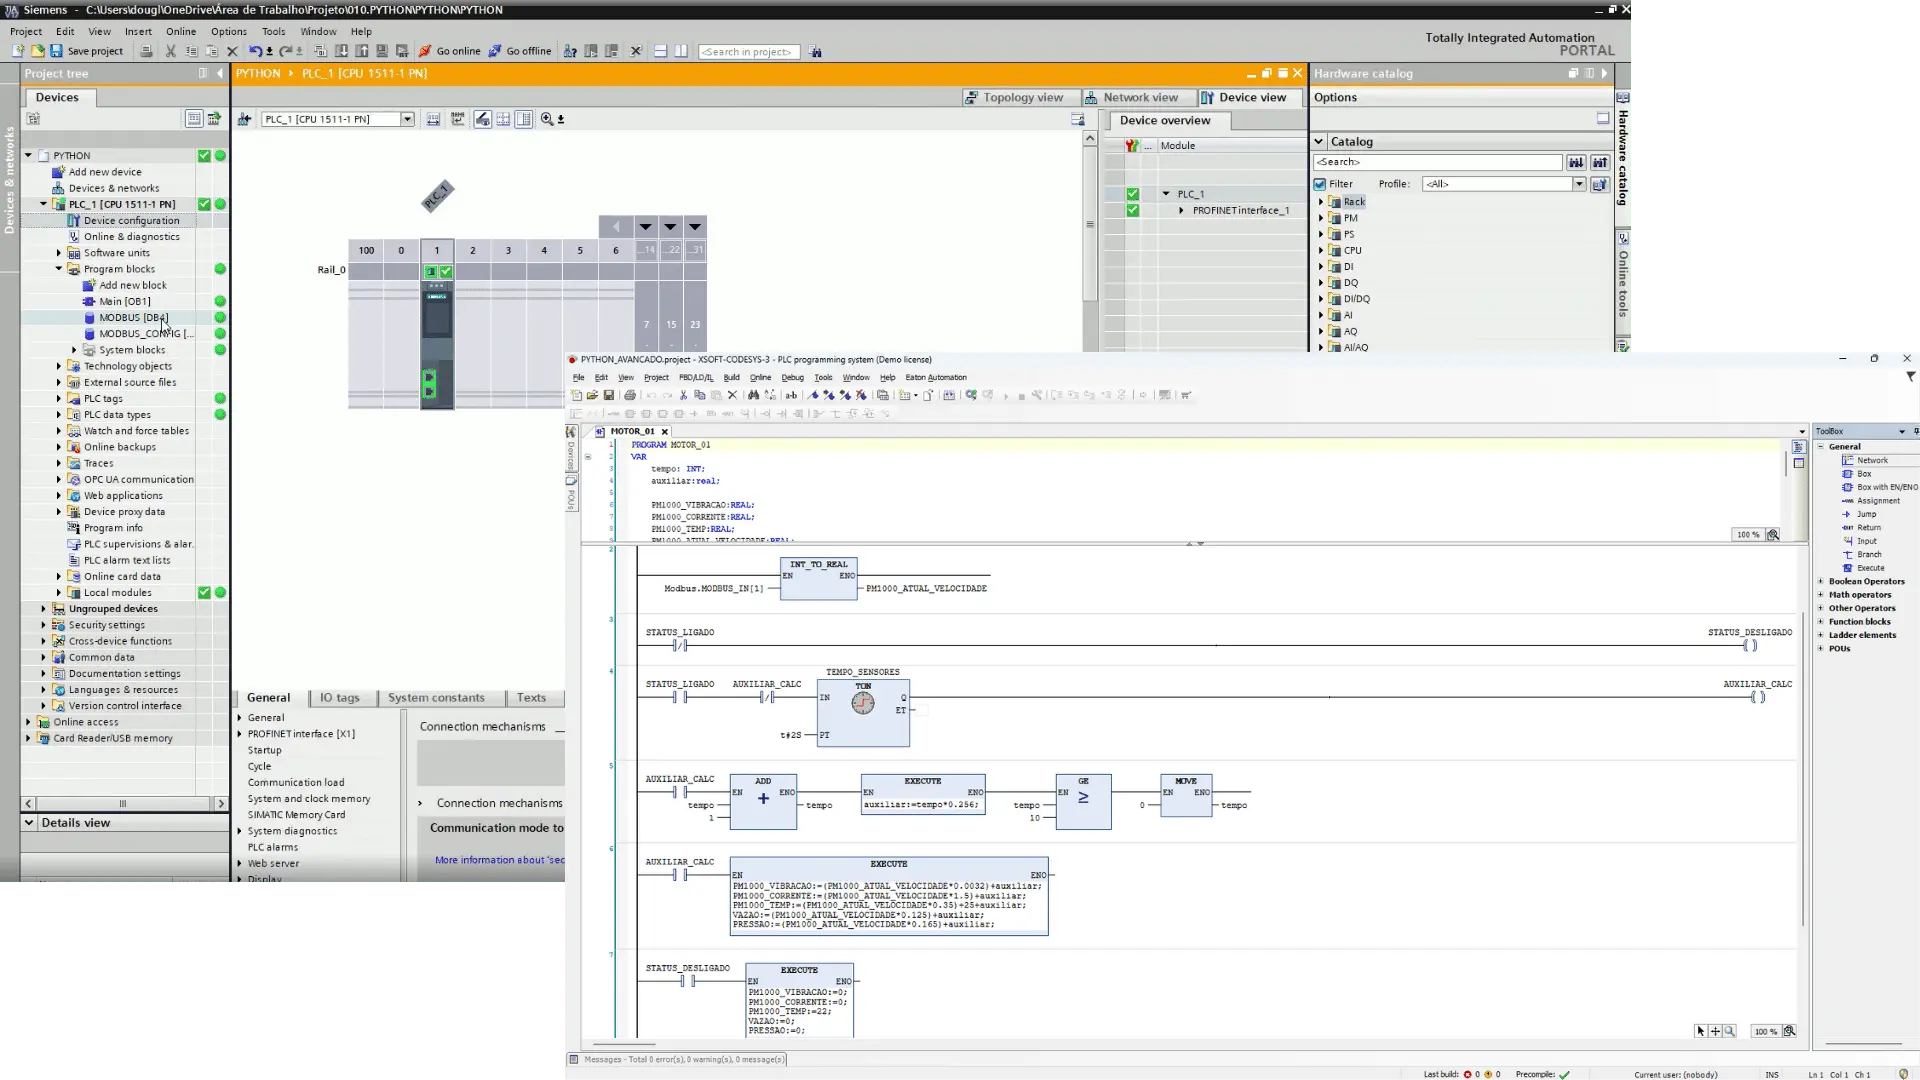Click the Search in project input field
Image resolution: width=1920 pixels, height=1080 pixels.
click(x=748, y=52)
